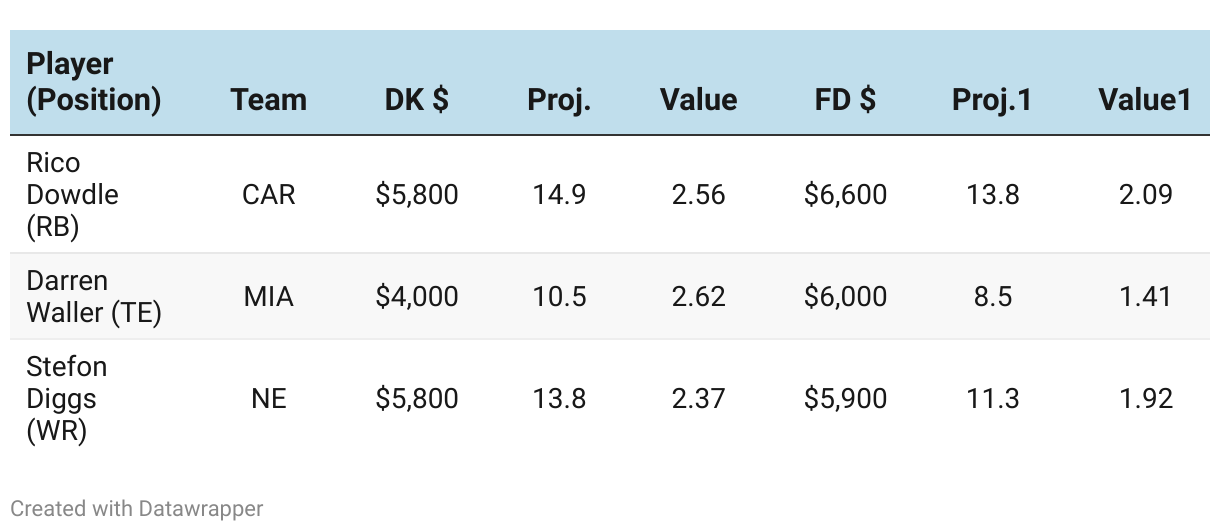Open the Created with Datawrapper link
The height and width of the screenshot is (532, 1220).
tap(137, 508)
